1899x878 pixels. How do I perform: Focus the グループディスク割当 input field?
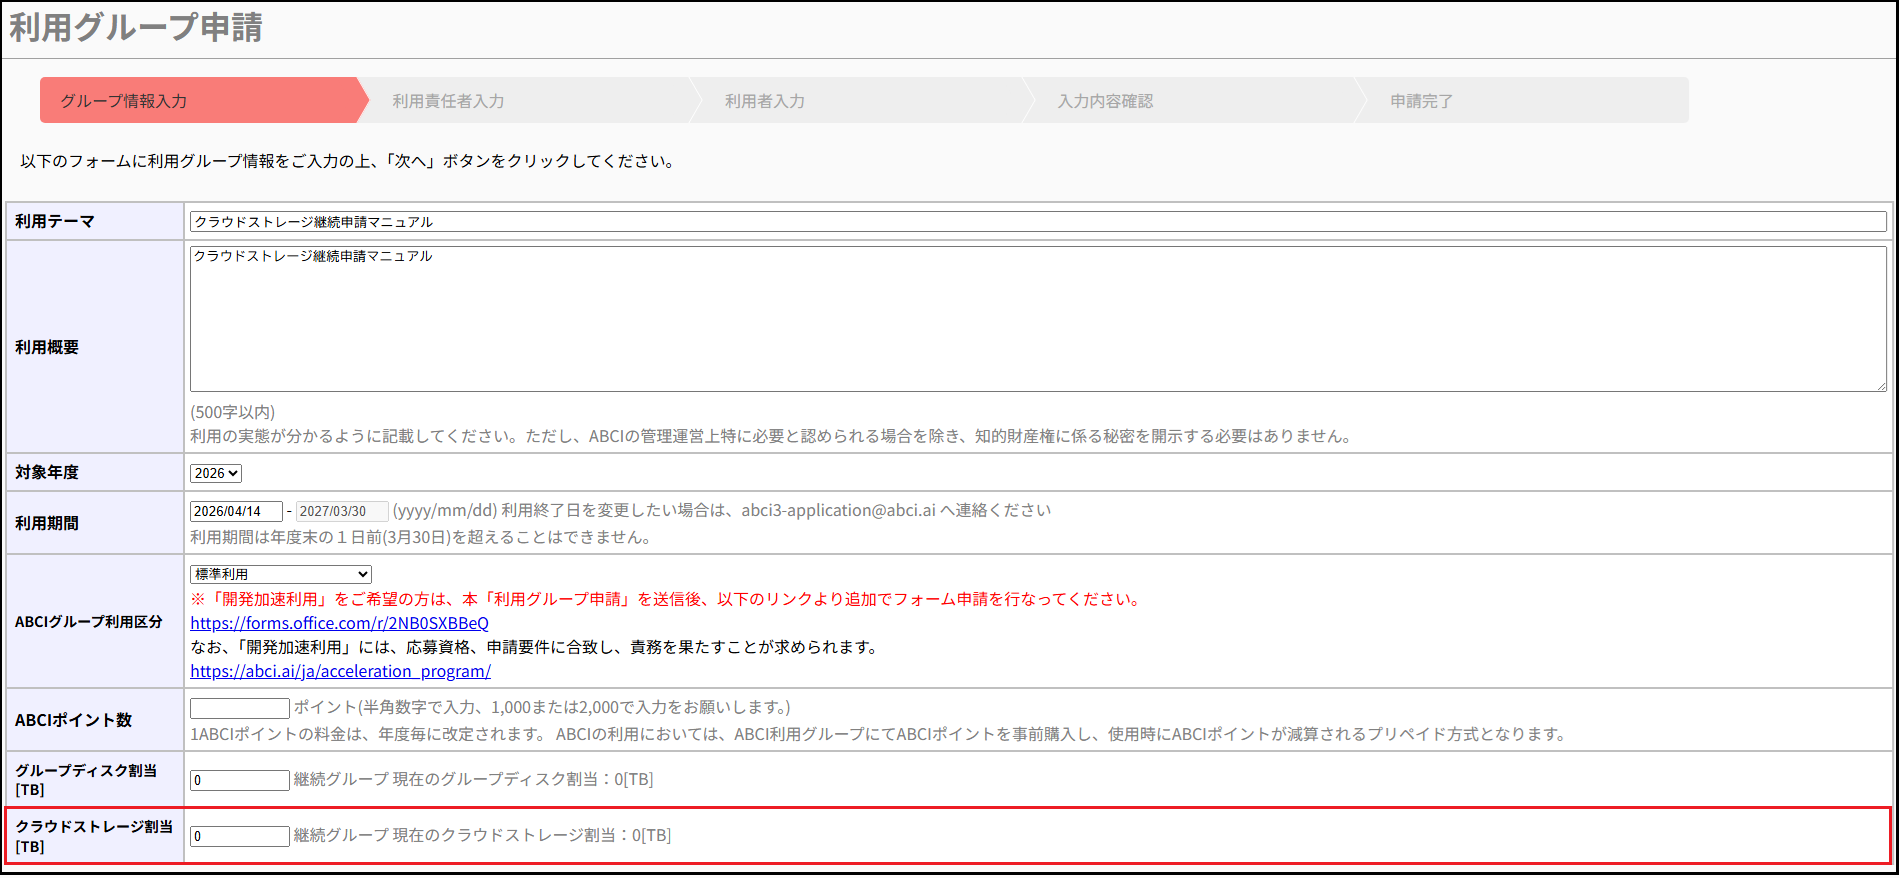click(240, 781)
